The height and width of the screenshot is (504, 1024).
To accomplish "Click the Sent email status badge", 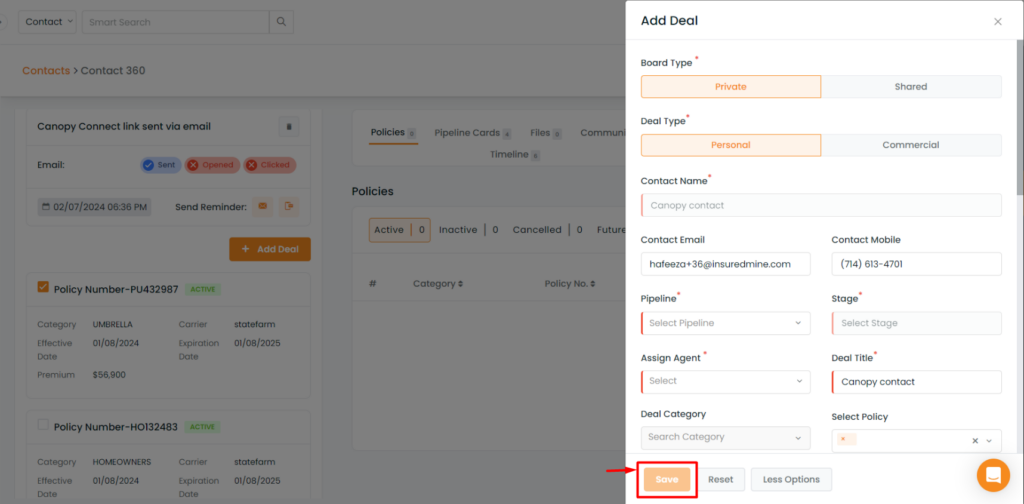I will pyautogui.click(x=161, y=165).
